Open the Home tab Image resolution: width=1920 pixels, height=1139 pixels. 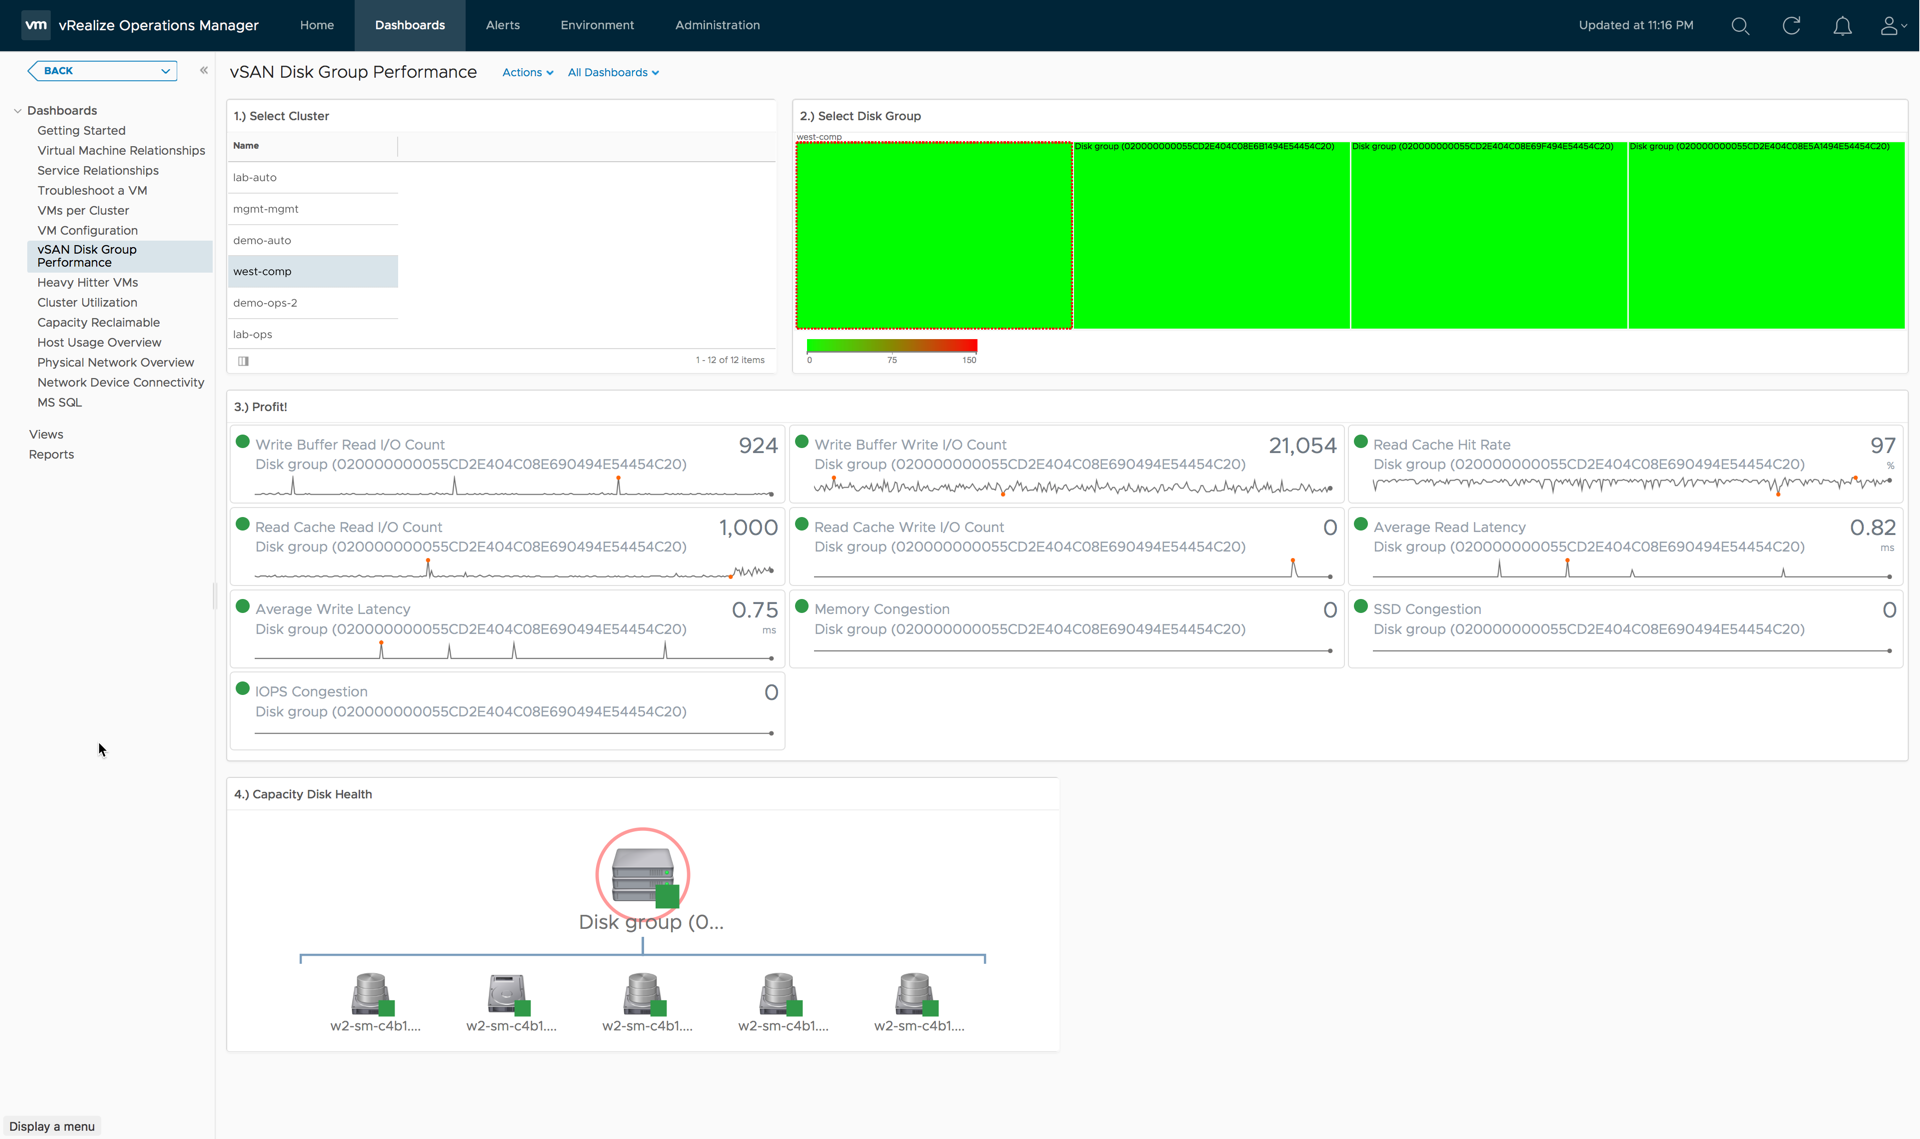tap(317, 25)
